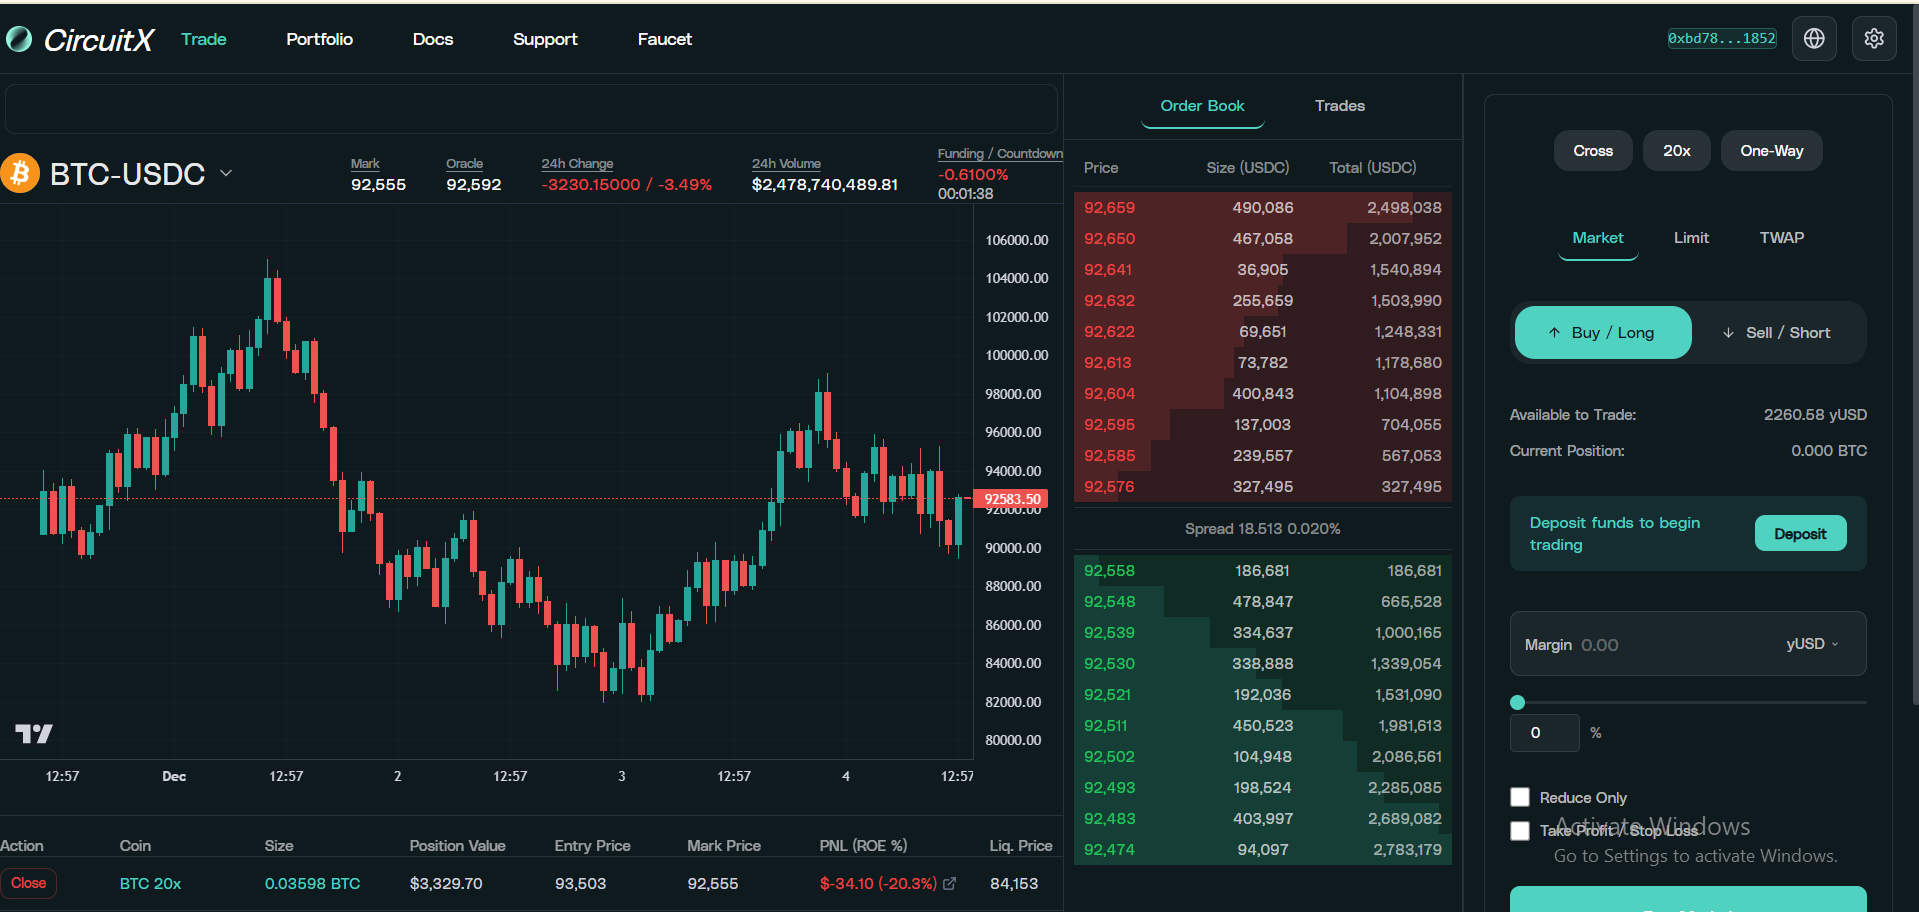The height and width of the screenshot is (912, 1919).
Task: Click the Deposit button
Action: 1800,533
